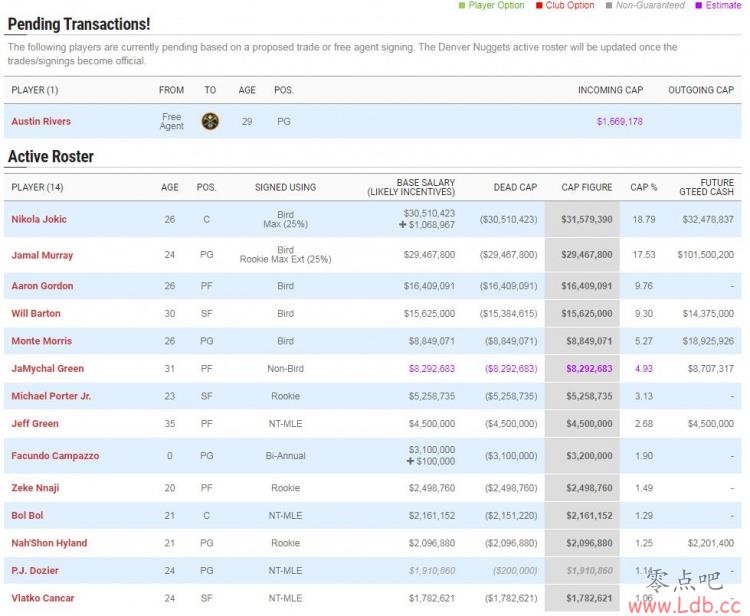Select Jamal Murray cap figure $29,467,800

587,255
